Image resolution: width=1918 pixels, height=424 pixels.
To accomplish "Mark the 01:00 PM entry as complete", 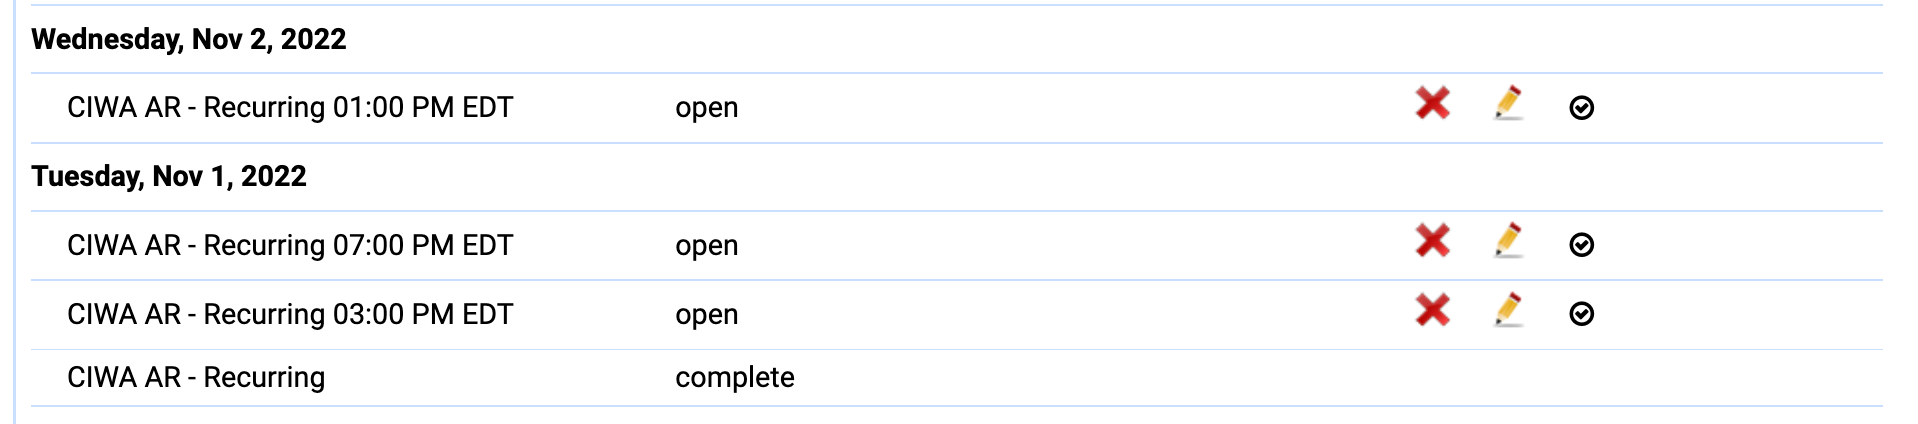I will click(x=1581, y=108).
